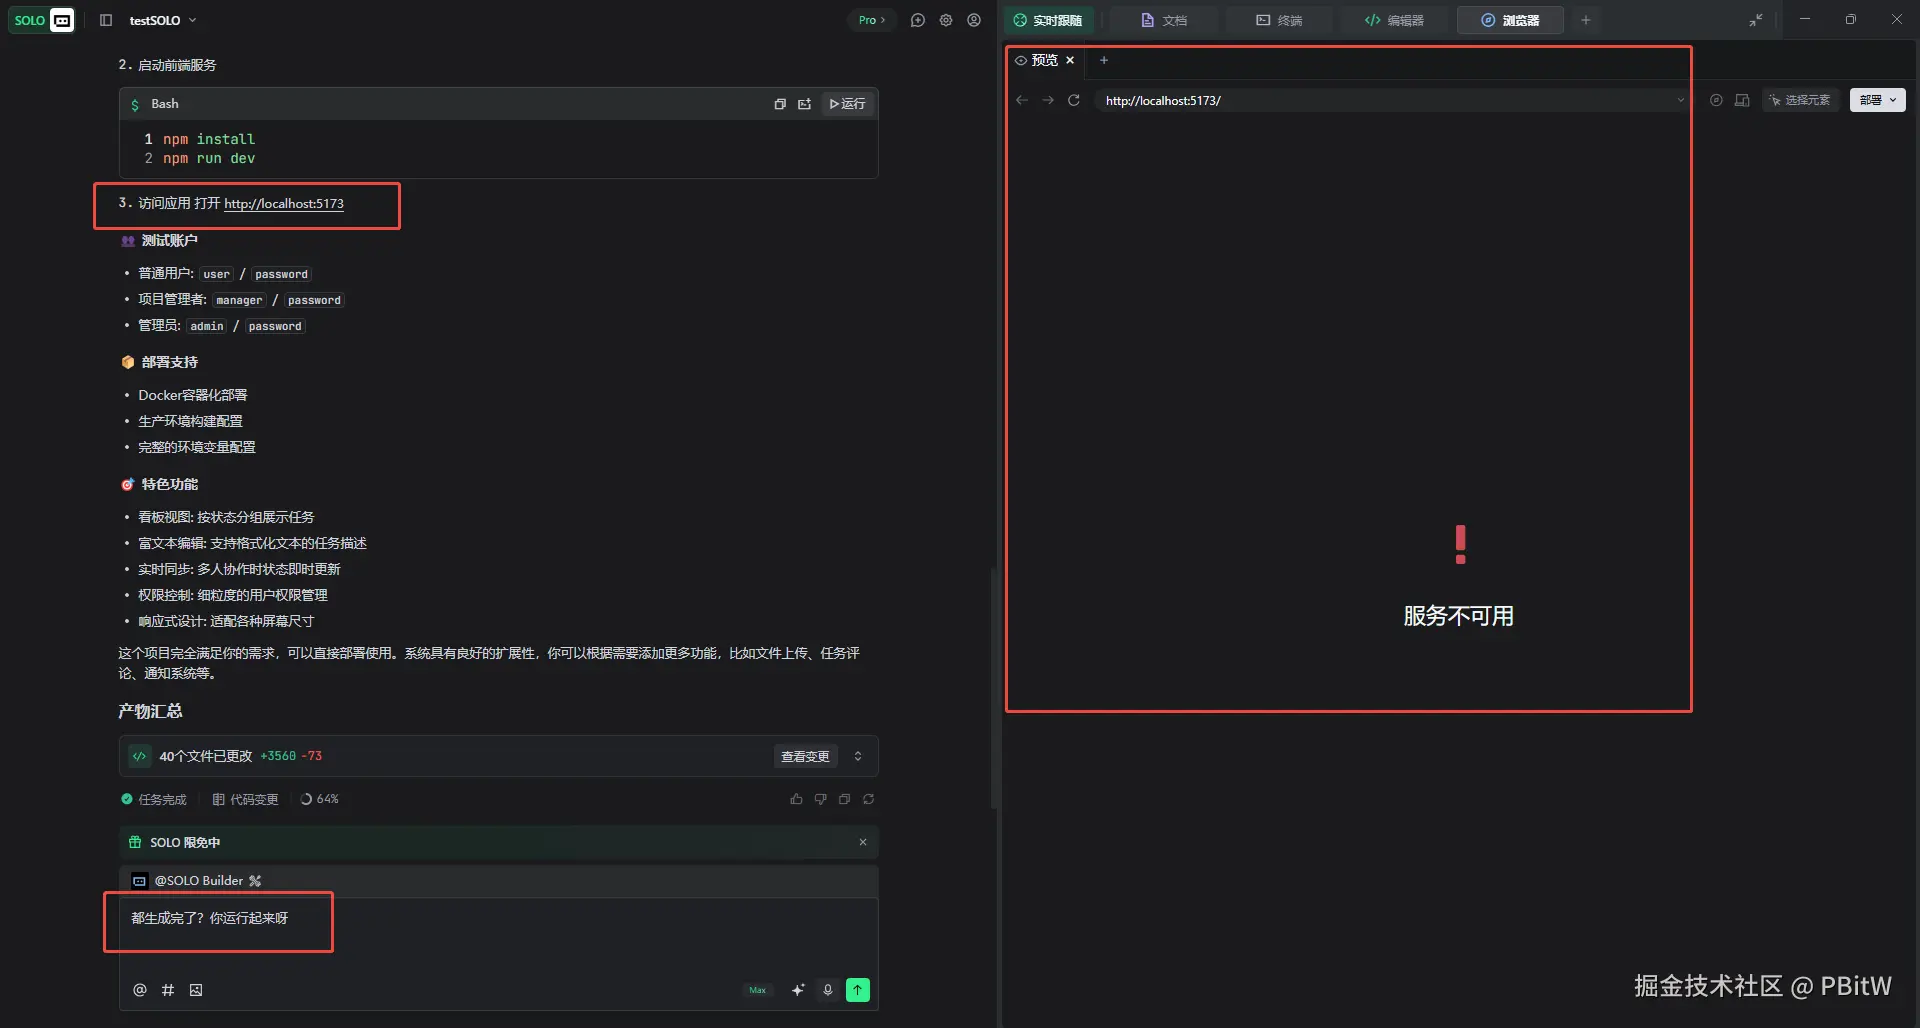The image size is (1920, 1028).
Task: Open a new browser preview tab
Action: click(x=1104, y=60)
